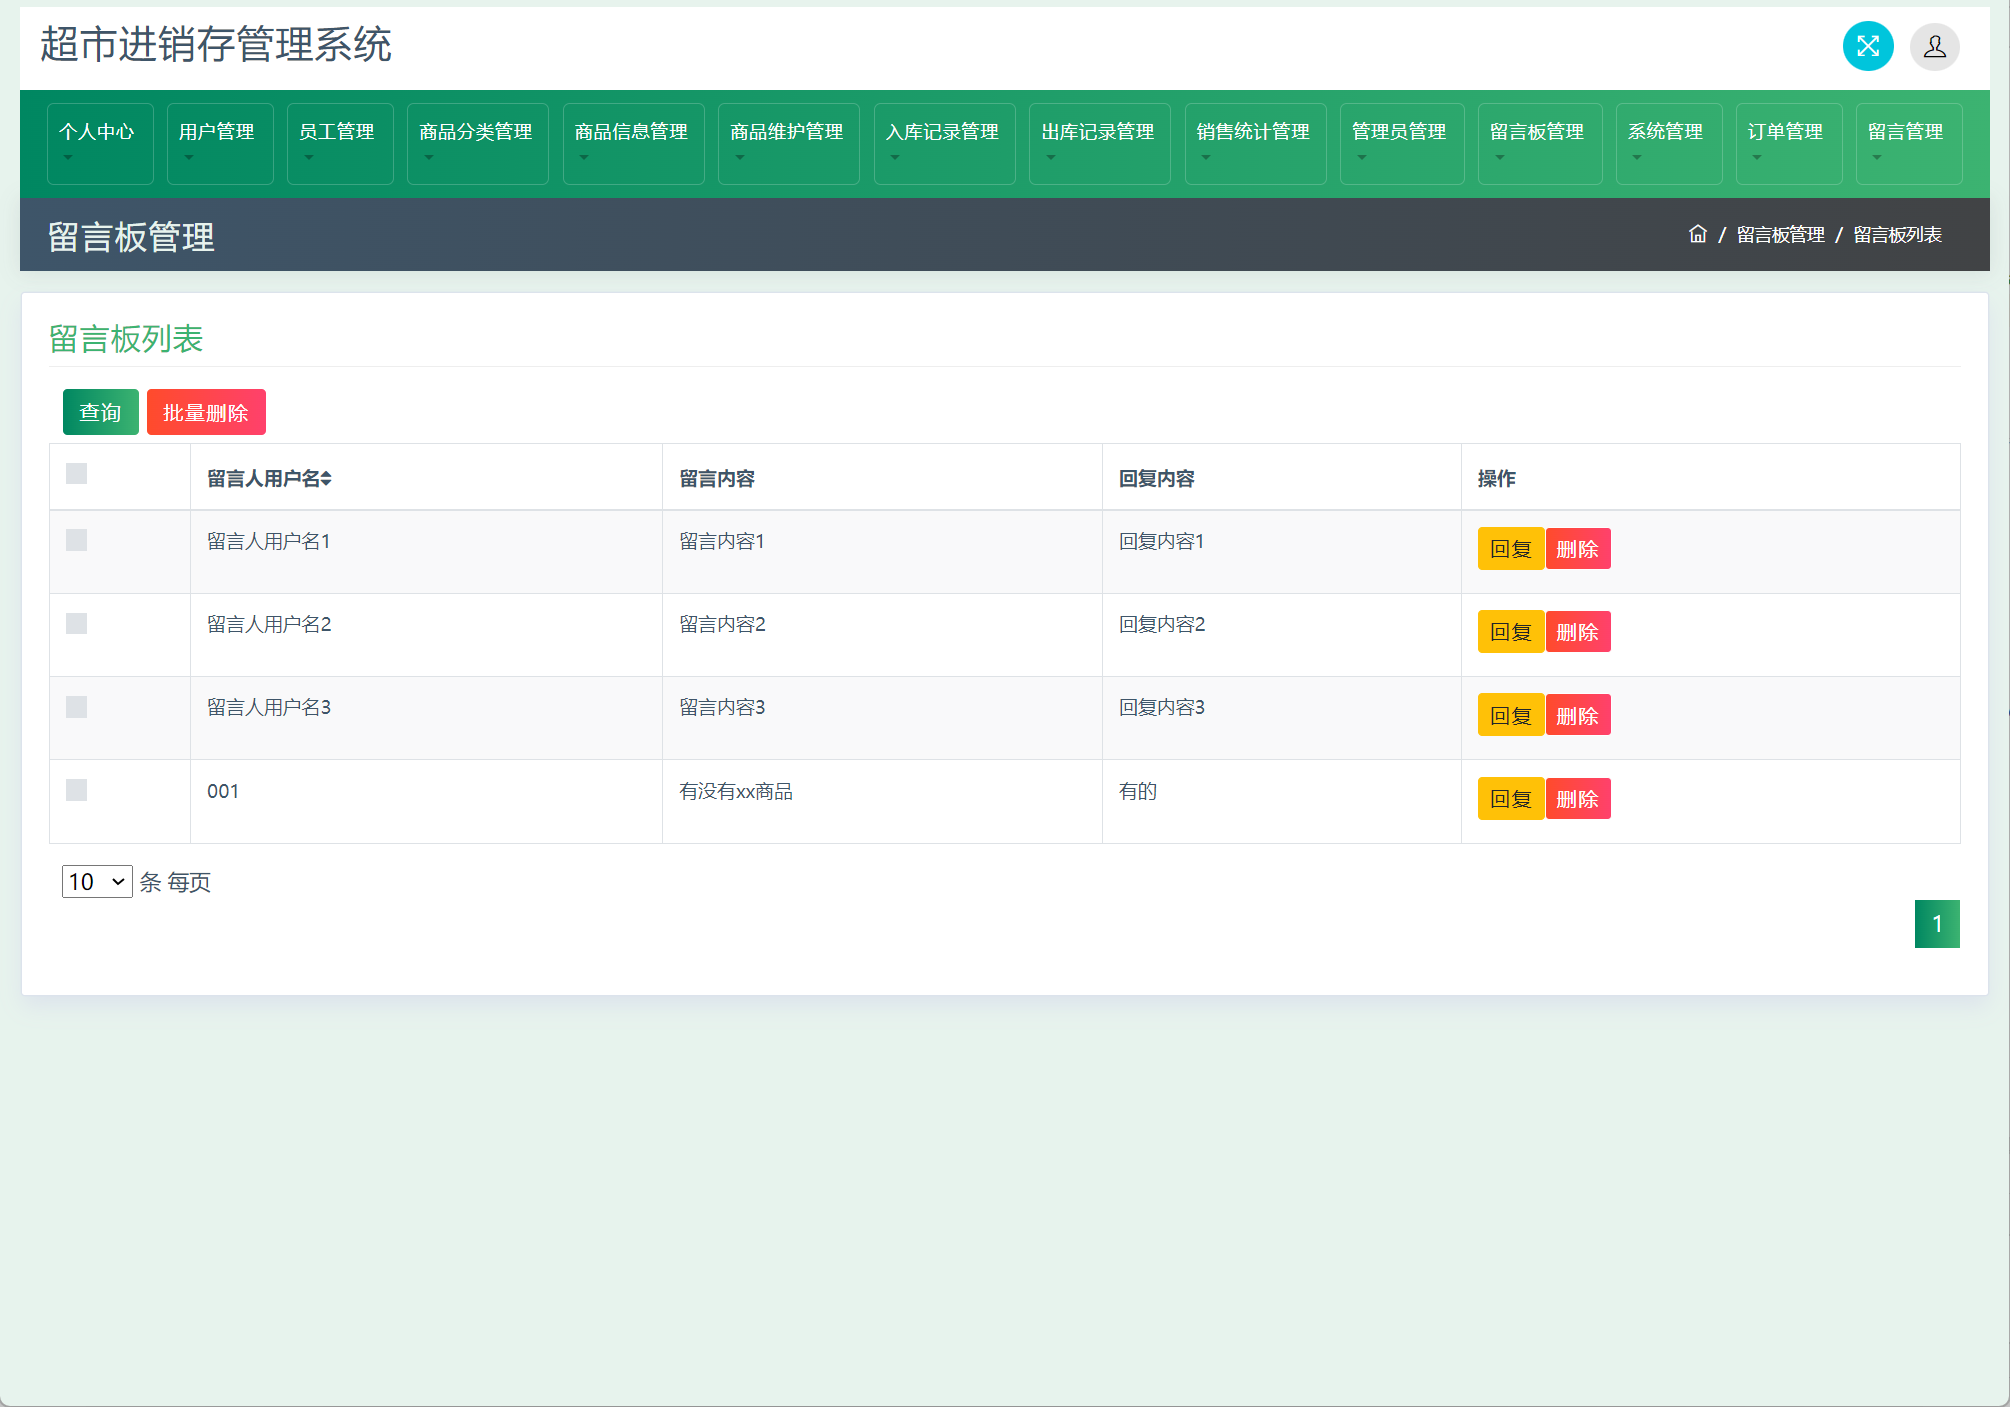Open the user profile avatar icon
2010x1407 pixels.
1934,46
